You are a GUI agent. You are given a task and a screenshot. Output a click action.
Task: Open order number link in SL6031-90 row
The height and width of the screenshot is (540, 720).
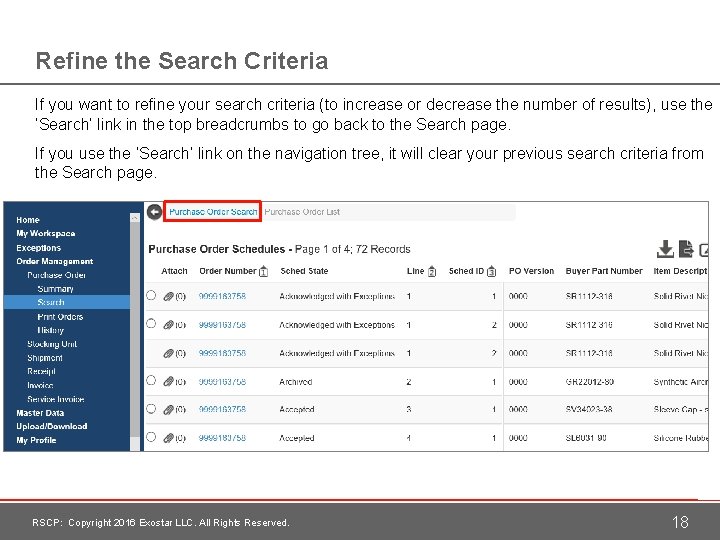click(222, 438)
